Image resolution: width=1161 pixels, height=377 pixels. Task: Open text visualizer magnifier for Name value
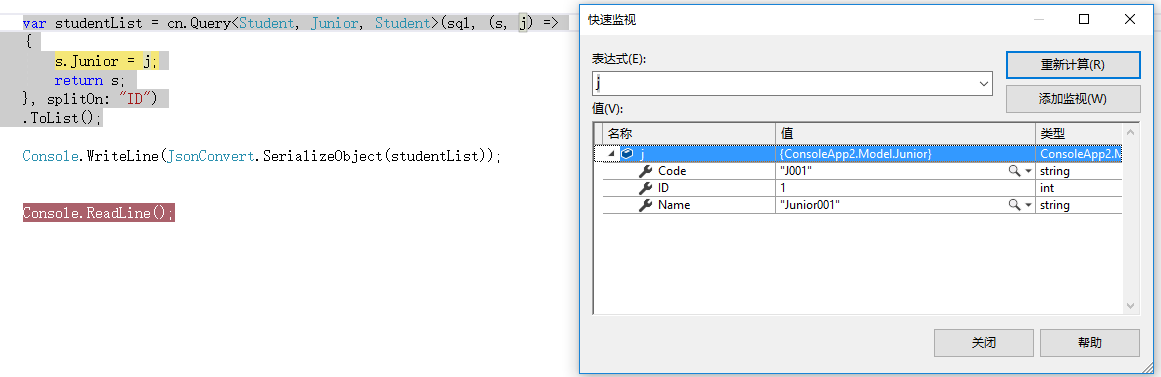tap(1014, 205)
